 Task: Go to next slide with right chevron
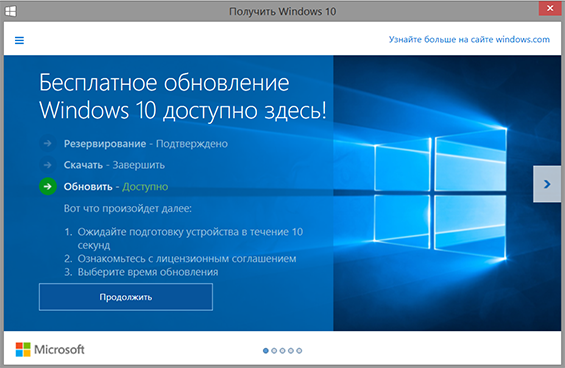tap(547, 184)
